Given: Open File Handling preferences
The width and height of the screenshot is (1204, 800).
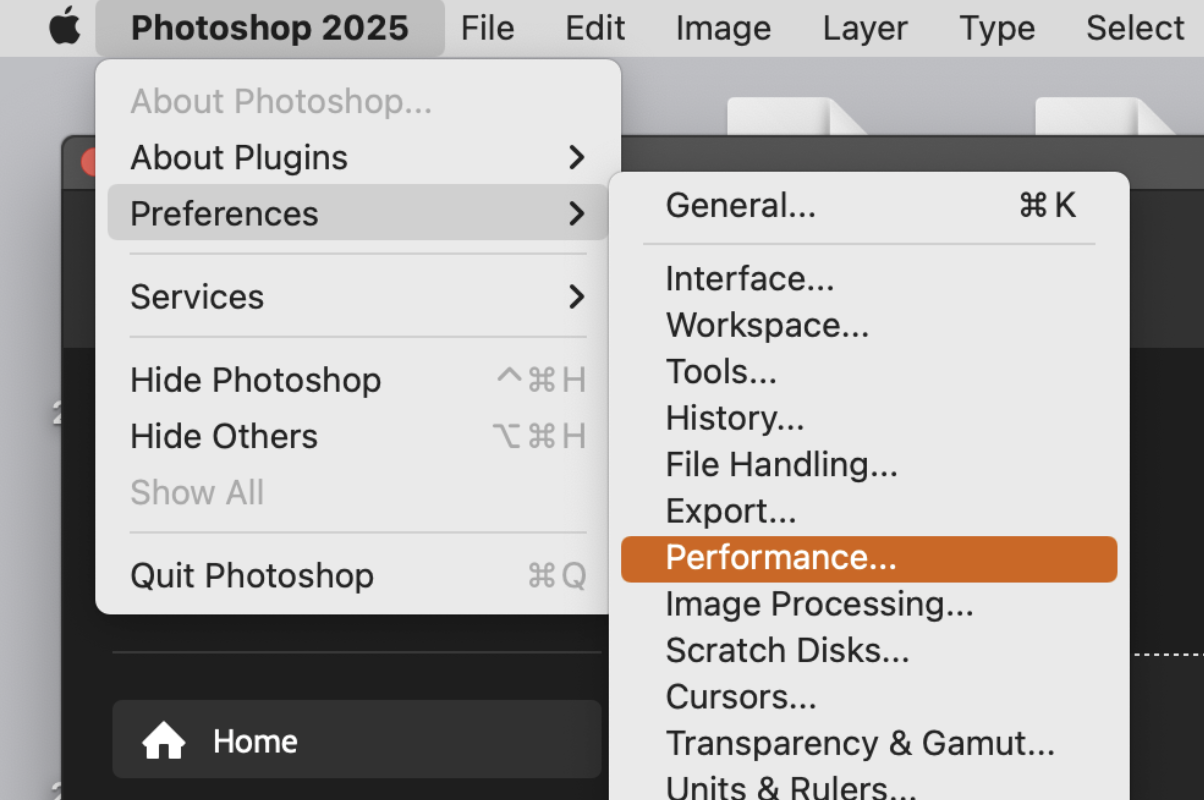Looking at the screenshot, I should [x=782, y=464].
